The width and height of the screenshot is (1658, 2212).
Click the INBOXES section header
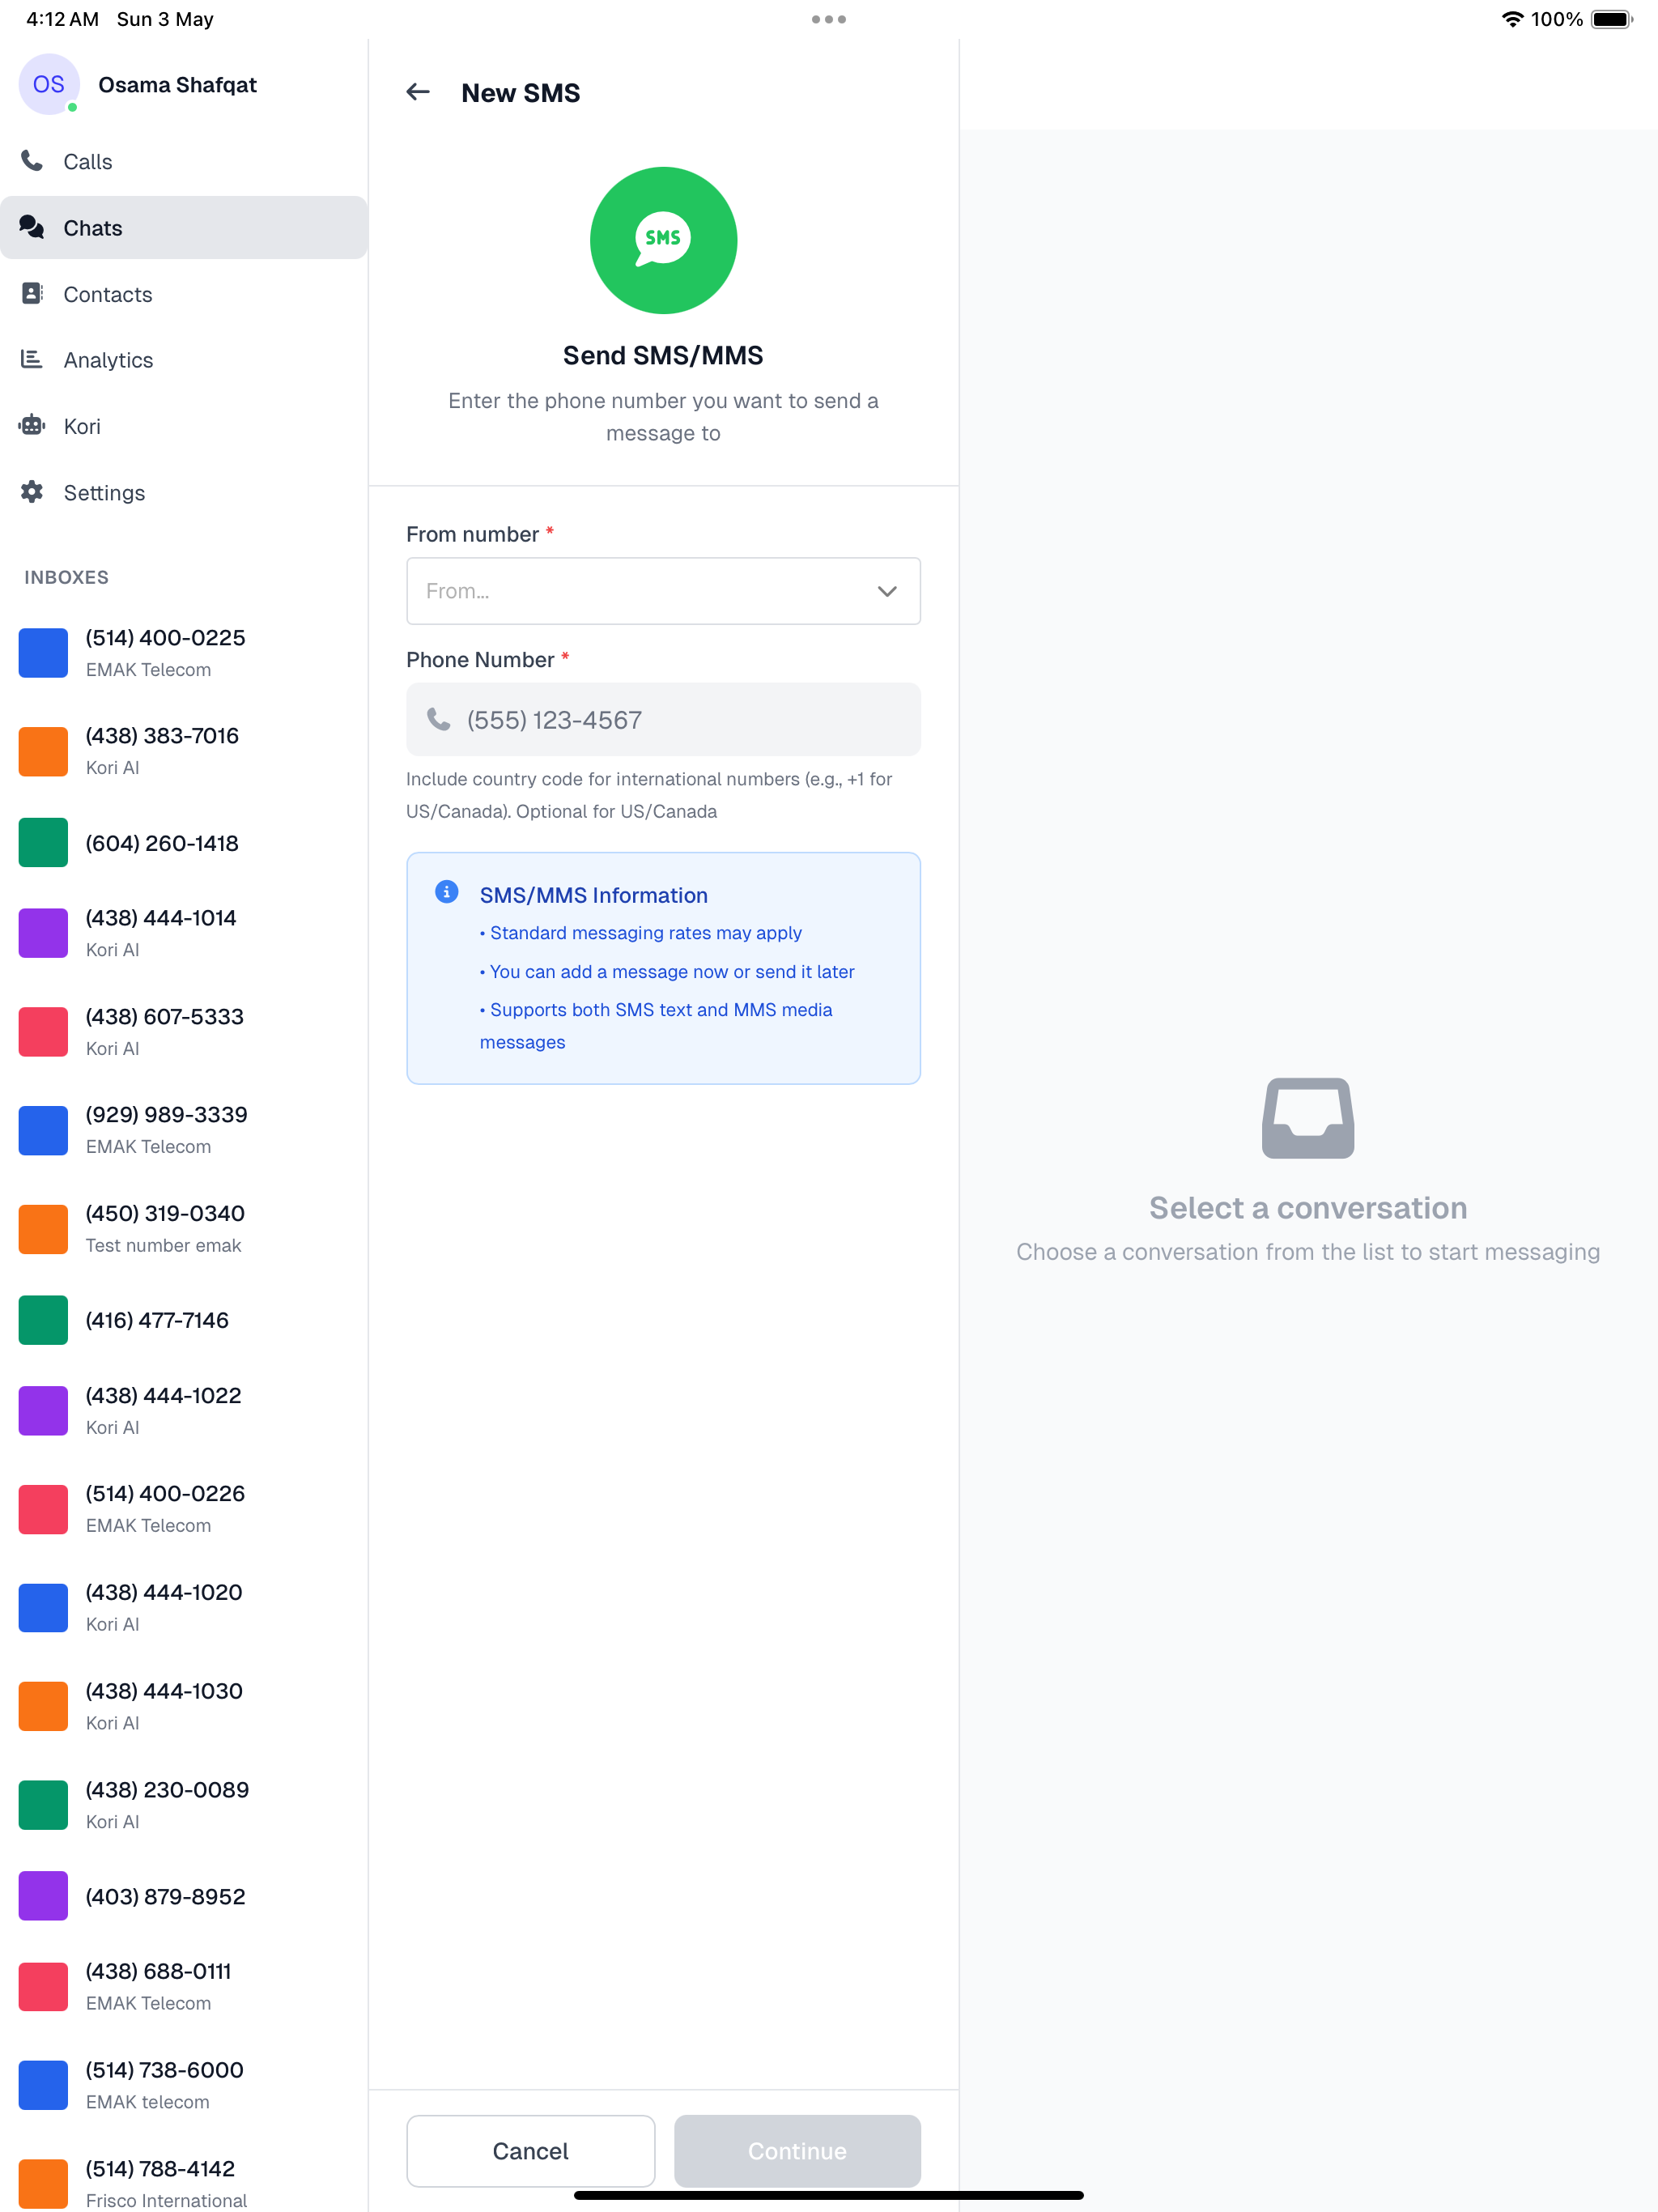point(66,577)
